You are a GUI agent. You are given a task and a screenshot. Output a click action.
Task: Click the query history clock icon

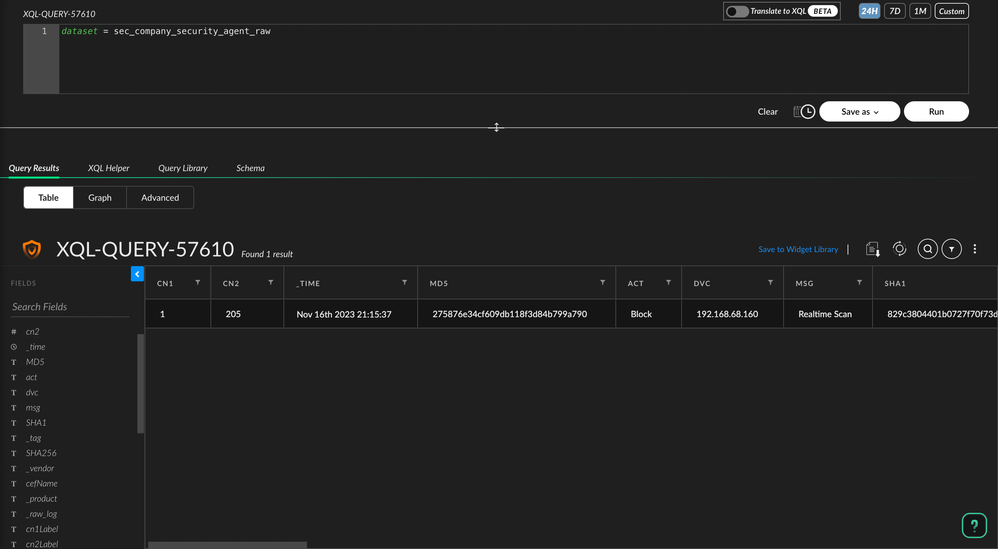805,112
